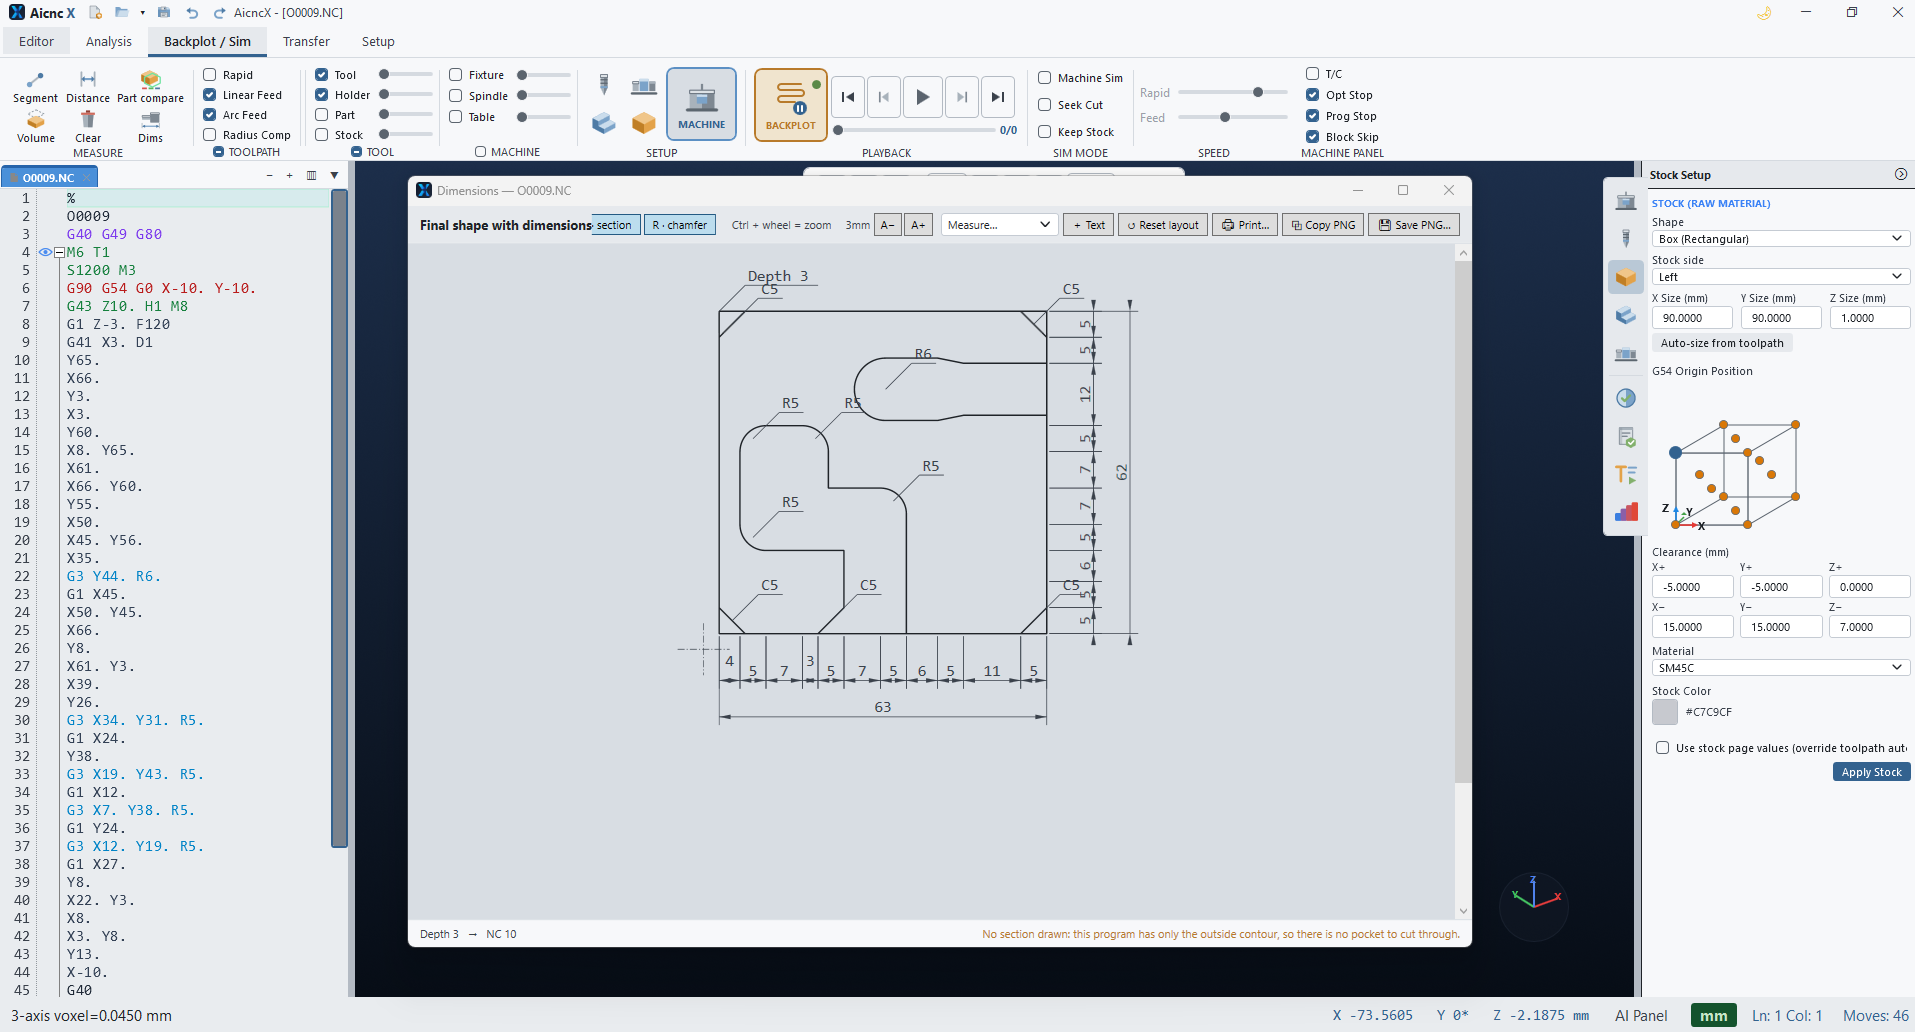Image resolution: width=1915 pixels, height=1032 pixels.
Task: Jump playback to the end
Action: coord(997,97)
